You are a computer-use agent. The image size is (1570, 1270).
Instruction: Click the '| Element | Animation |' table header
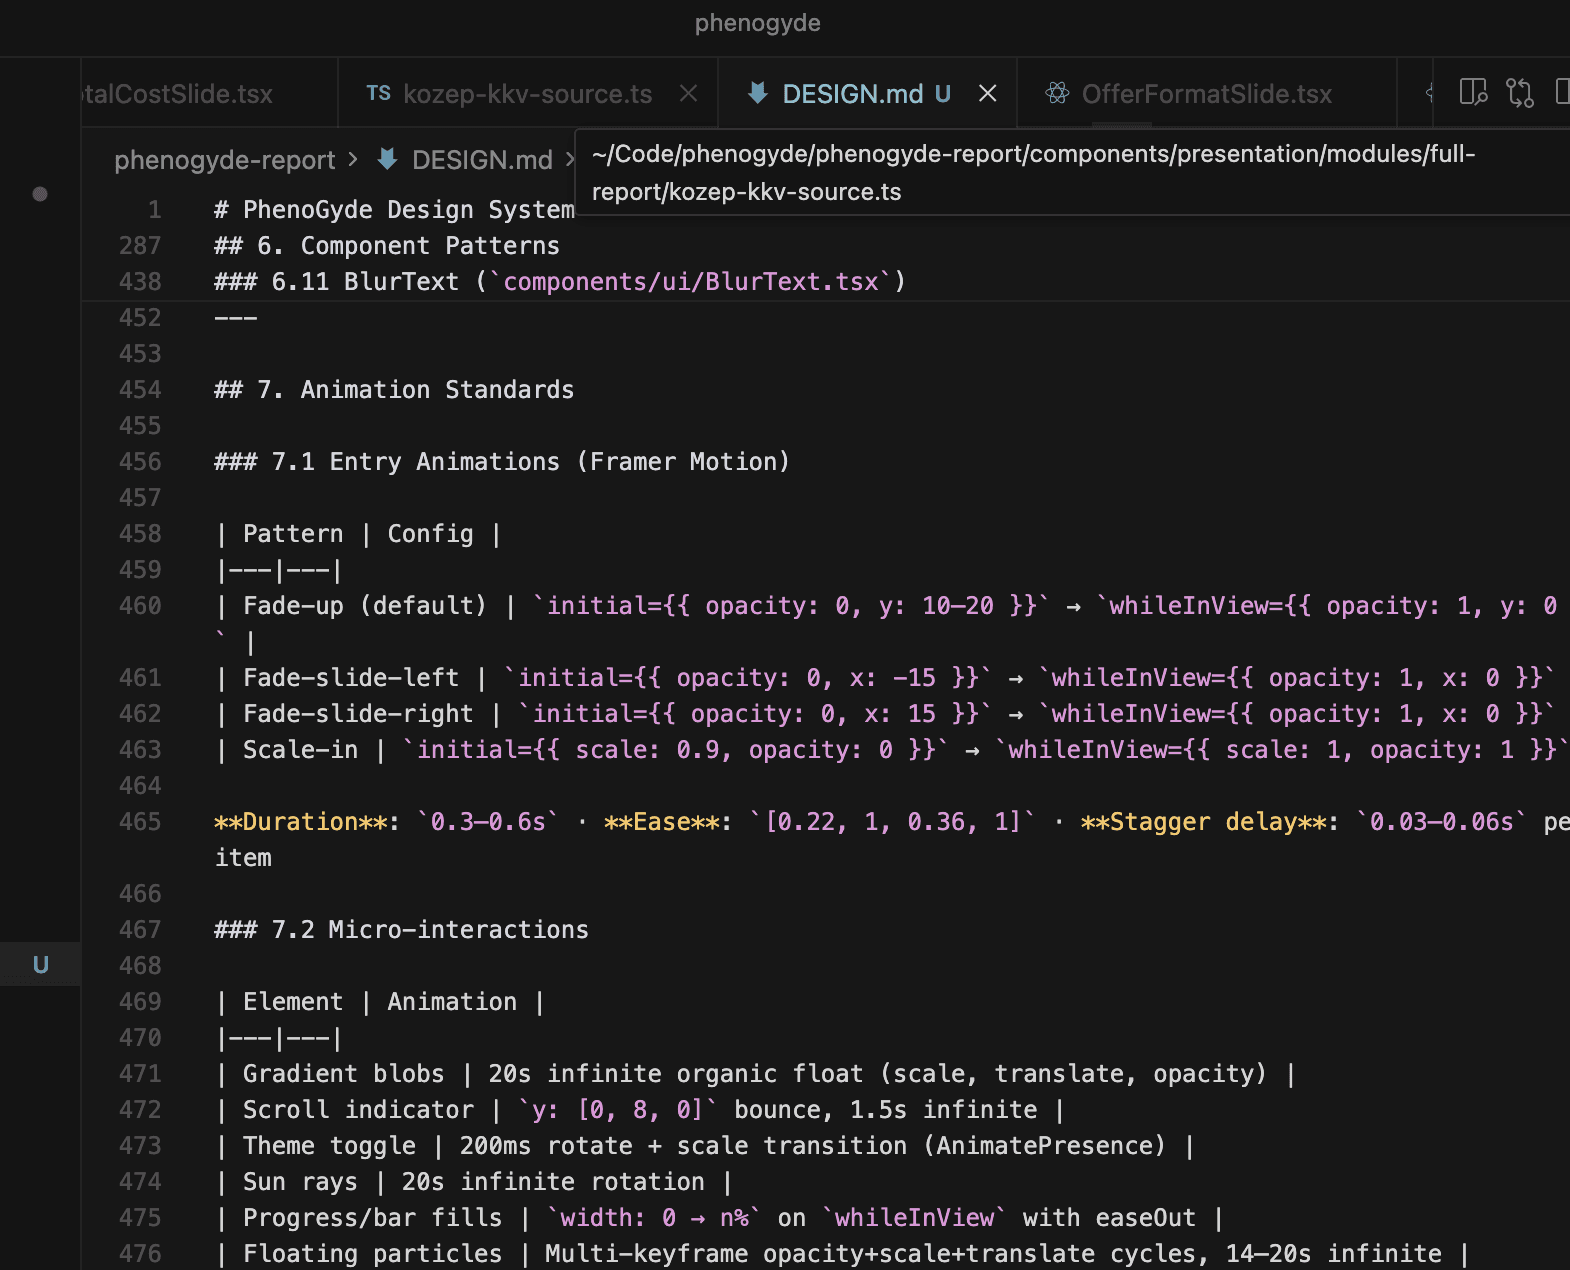coord(380,1001)
